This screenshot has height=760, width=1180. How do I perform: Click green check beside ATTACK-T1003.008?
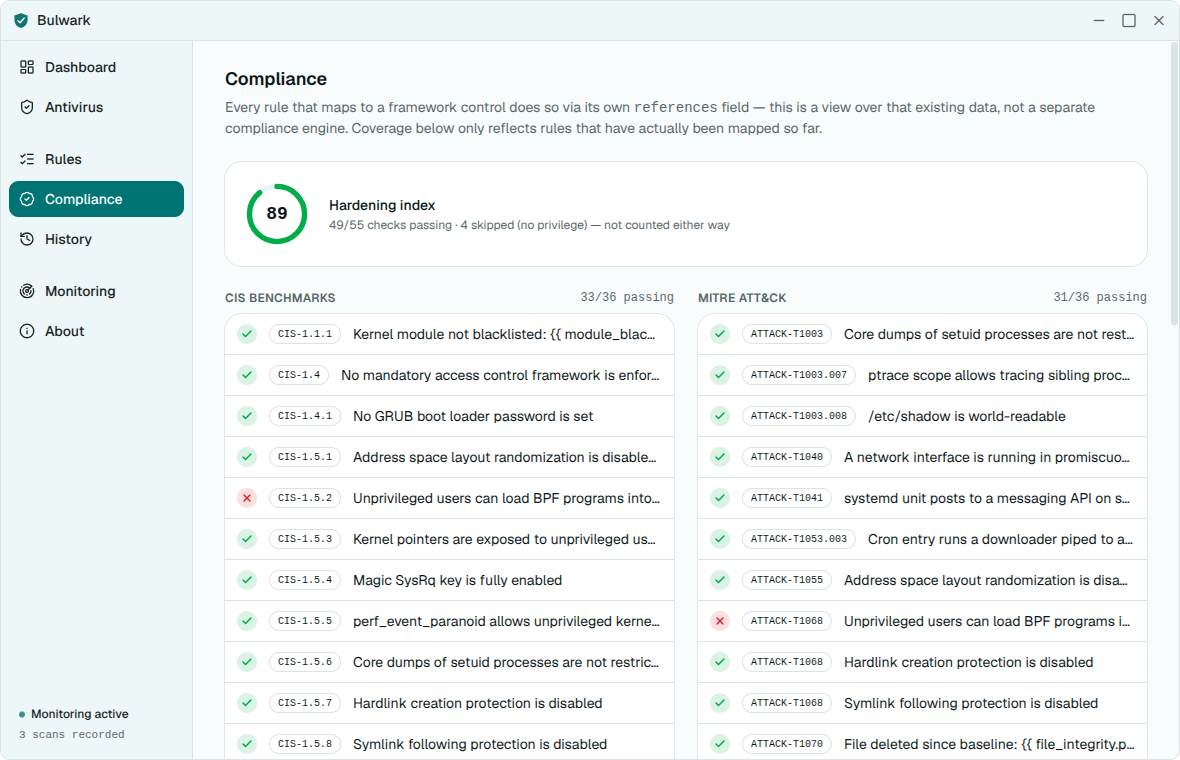click(x=720, y=415)
